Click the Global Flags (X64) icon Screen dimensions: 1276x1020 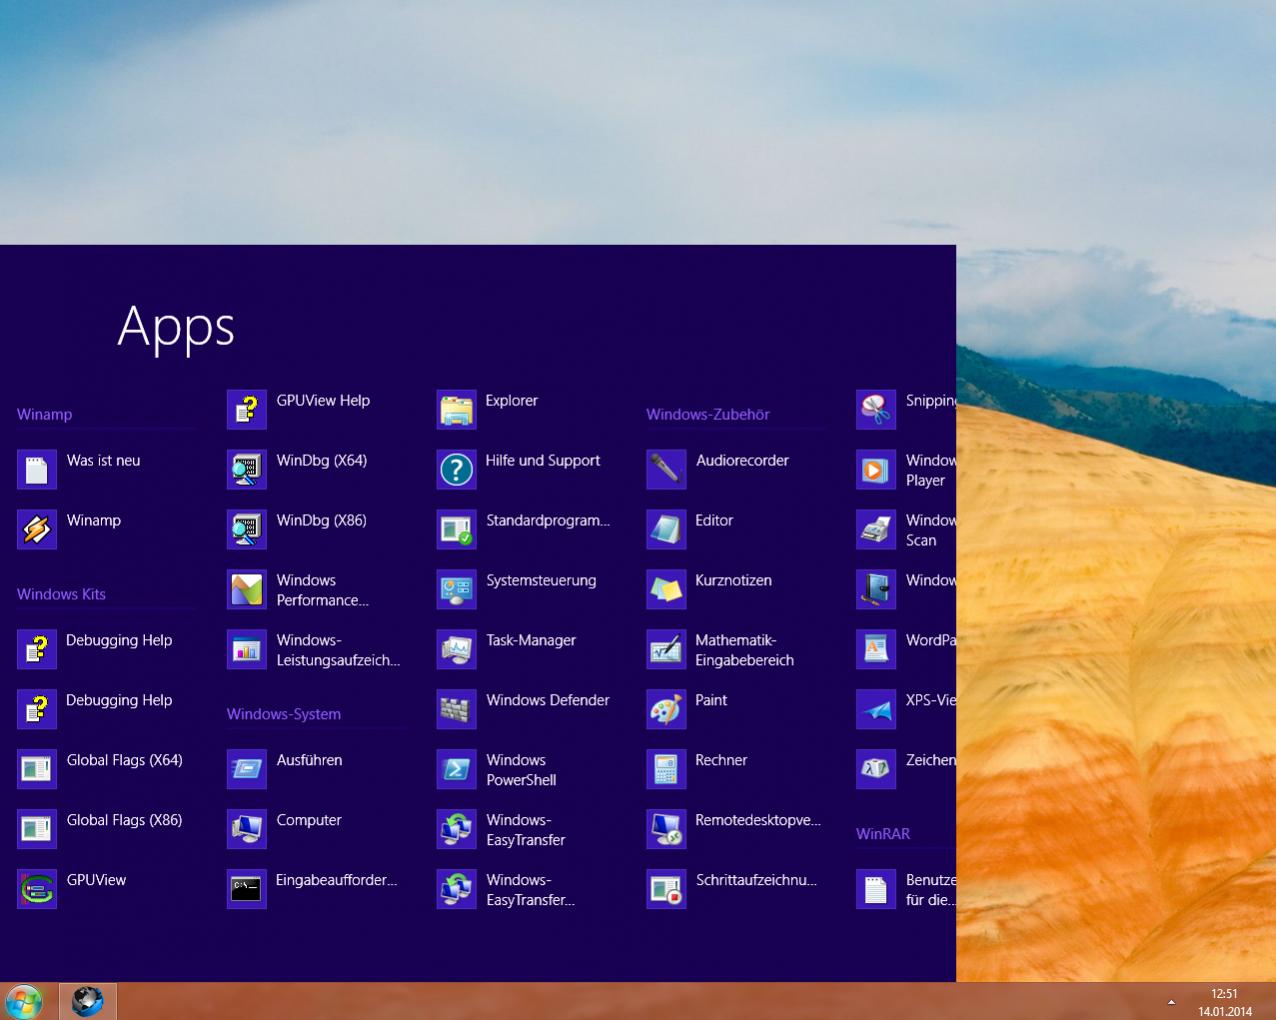tap(37, 769)
